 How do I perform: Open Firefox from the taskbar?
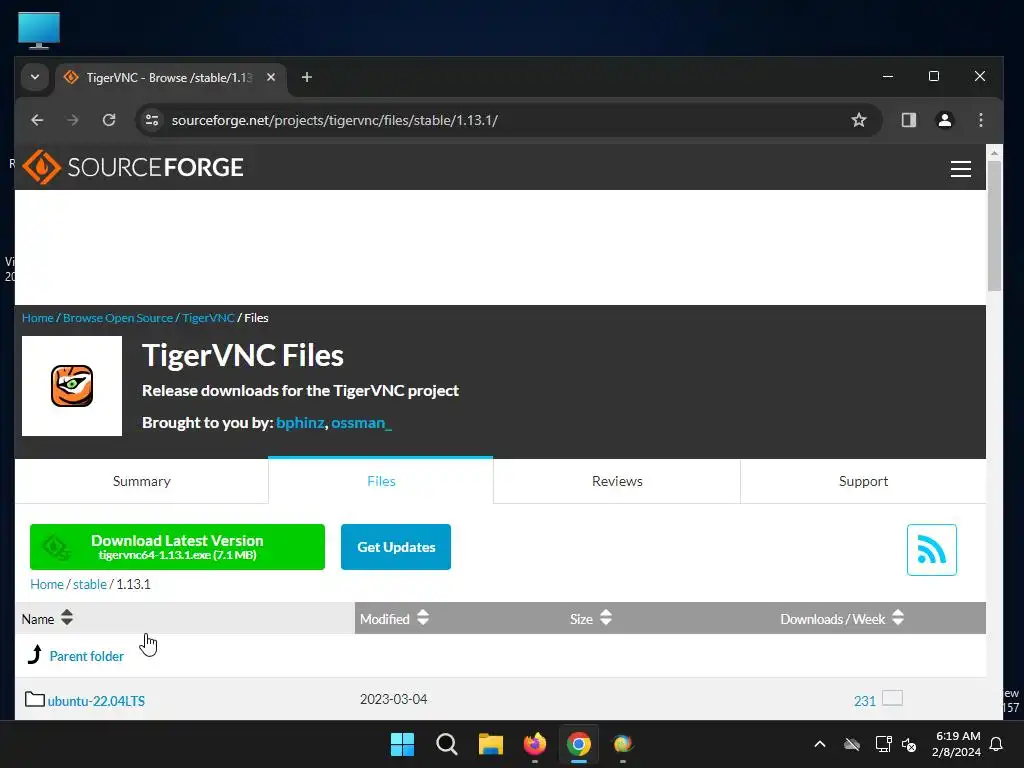535,744
